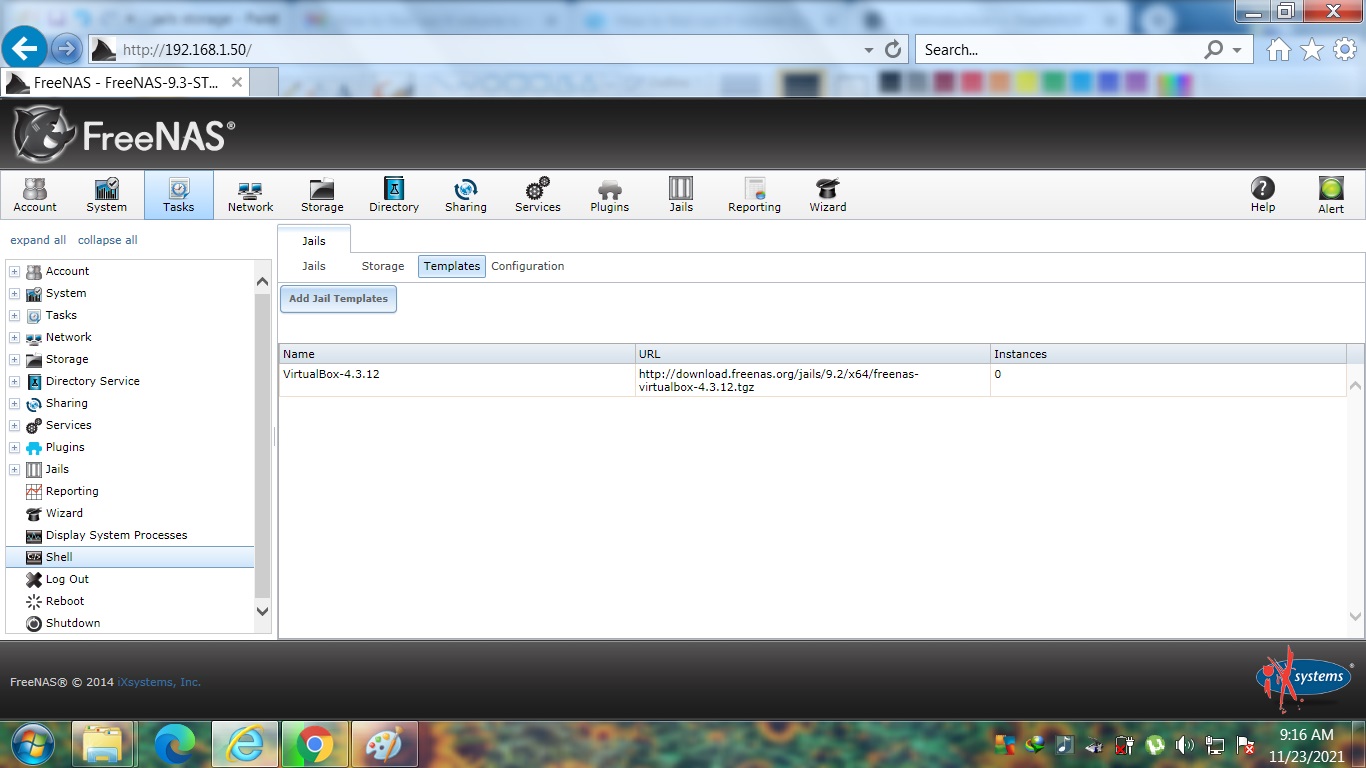Open Help in the top toolbar
This screenshot has height=768, width=1366.
coord(1263,195)
